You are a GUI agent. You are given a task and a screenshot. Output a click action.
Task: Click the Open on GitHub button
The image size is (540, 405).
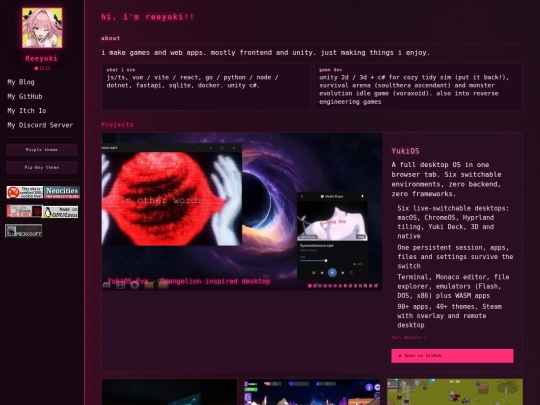pos(452,356)
